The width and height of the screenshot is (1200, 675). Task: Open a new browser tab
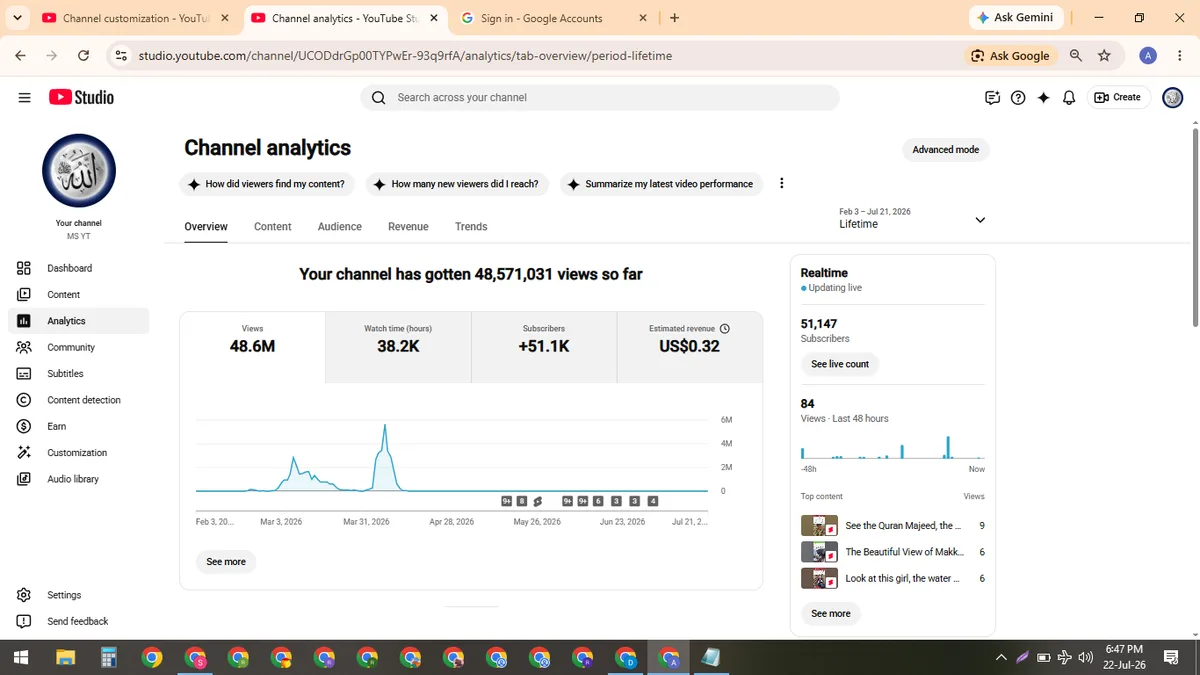click(x=675, y=18)
